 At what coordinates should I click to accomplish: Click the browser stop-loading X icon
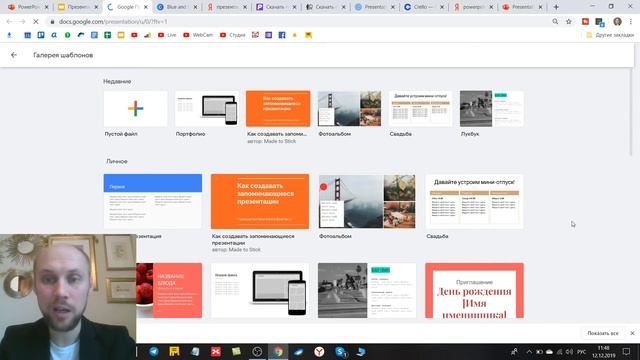tap(36, 22)
